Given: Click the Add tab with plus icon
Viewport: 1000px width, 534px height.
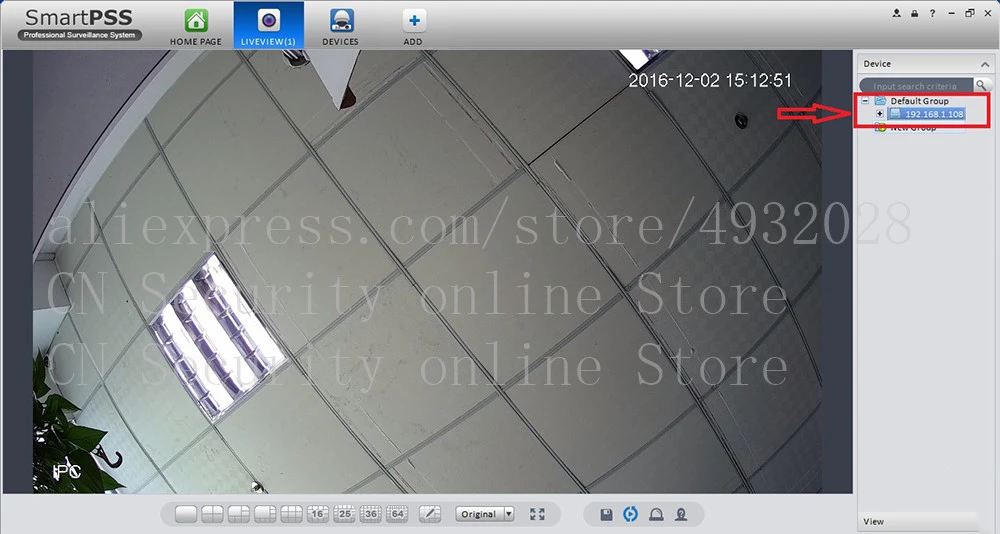Looking at the screenshot, I should point(413,27).
